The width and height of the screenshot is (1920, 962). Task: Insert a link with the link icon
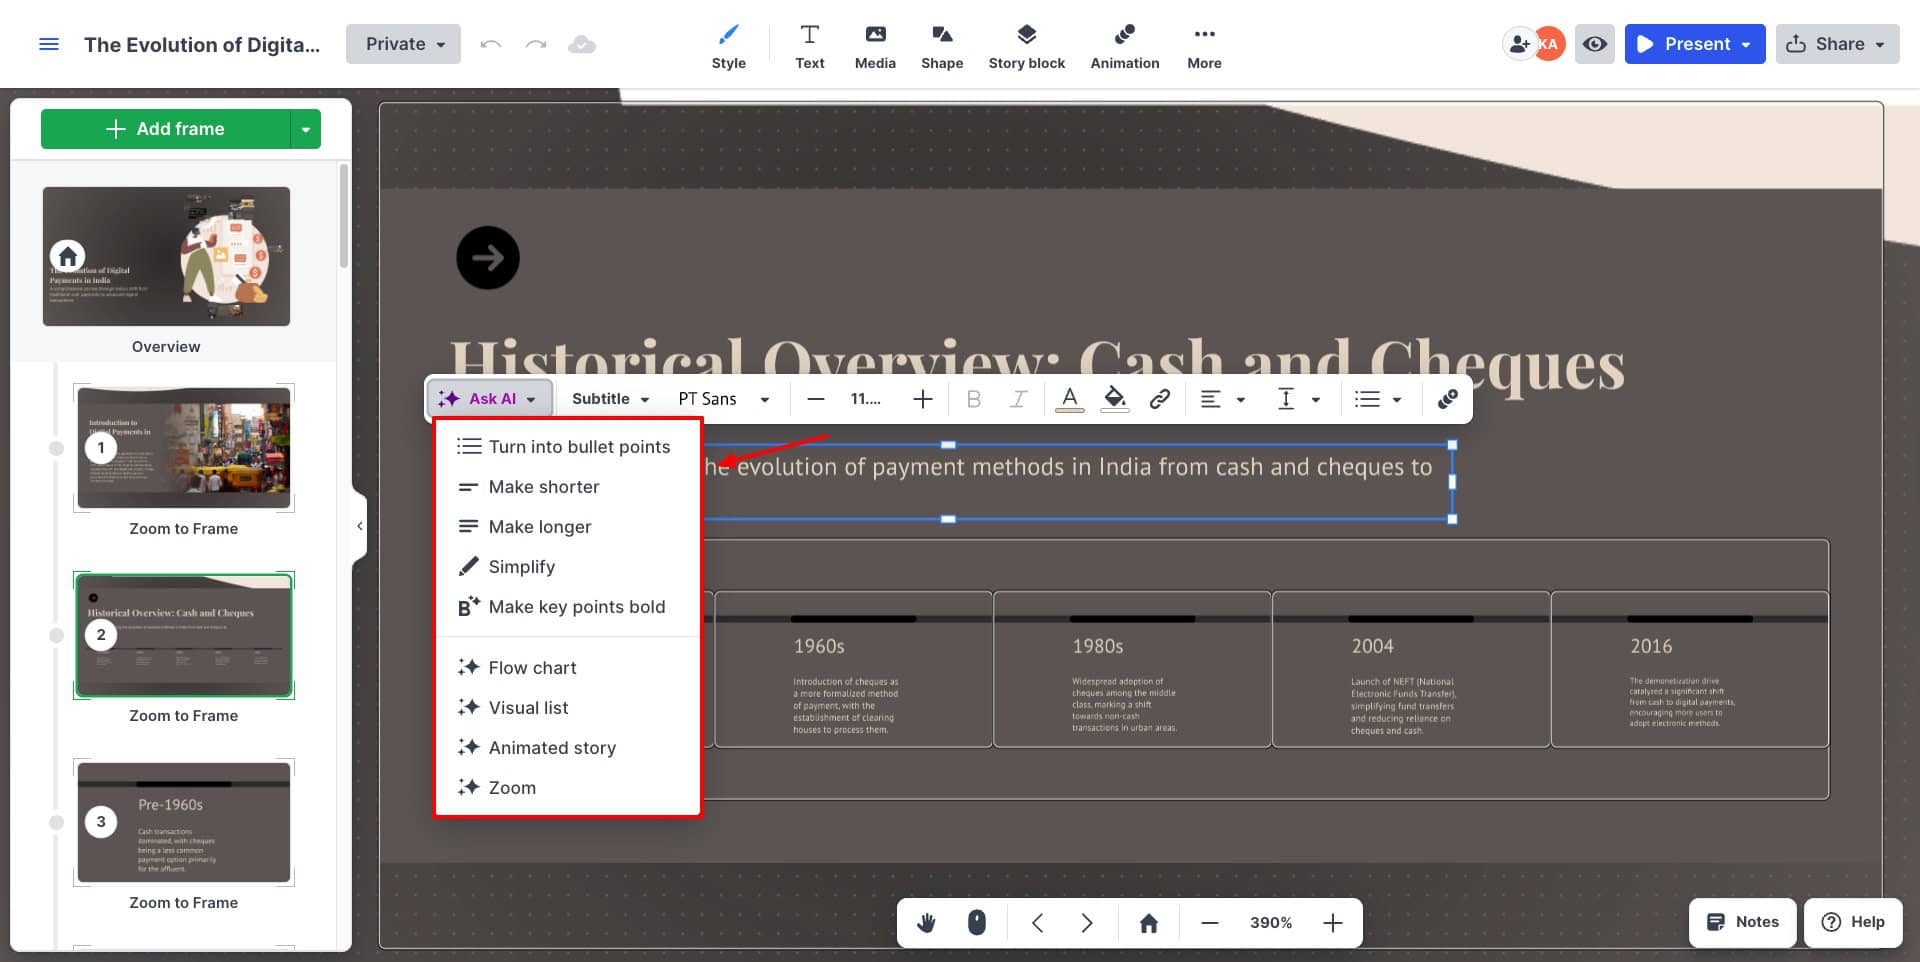1159,399
